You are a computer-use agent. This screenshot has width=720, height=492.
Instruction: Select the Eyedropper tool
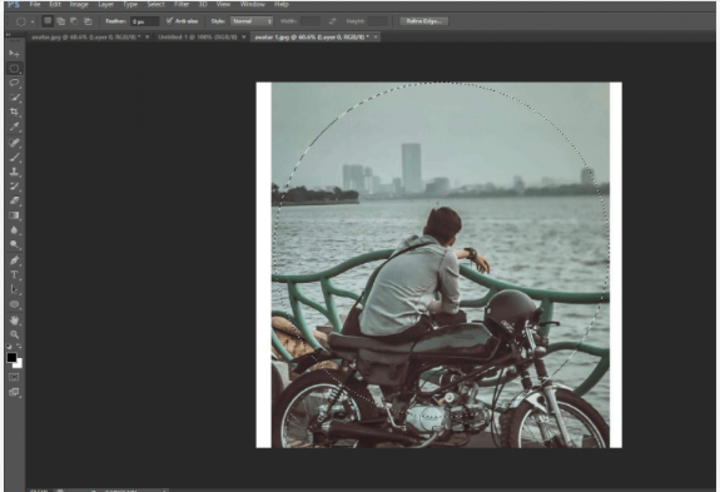click(x=14, y=127)
